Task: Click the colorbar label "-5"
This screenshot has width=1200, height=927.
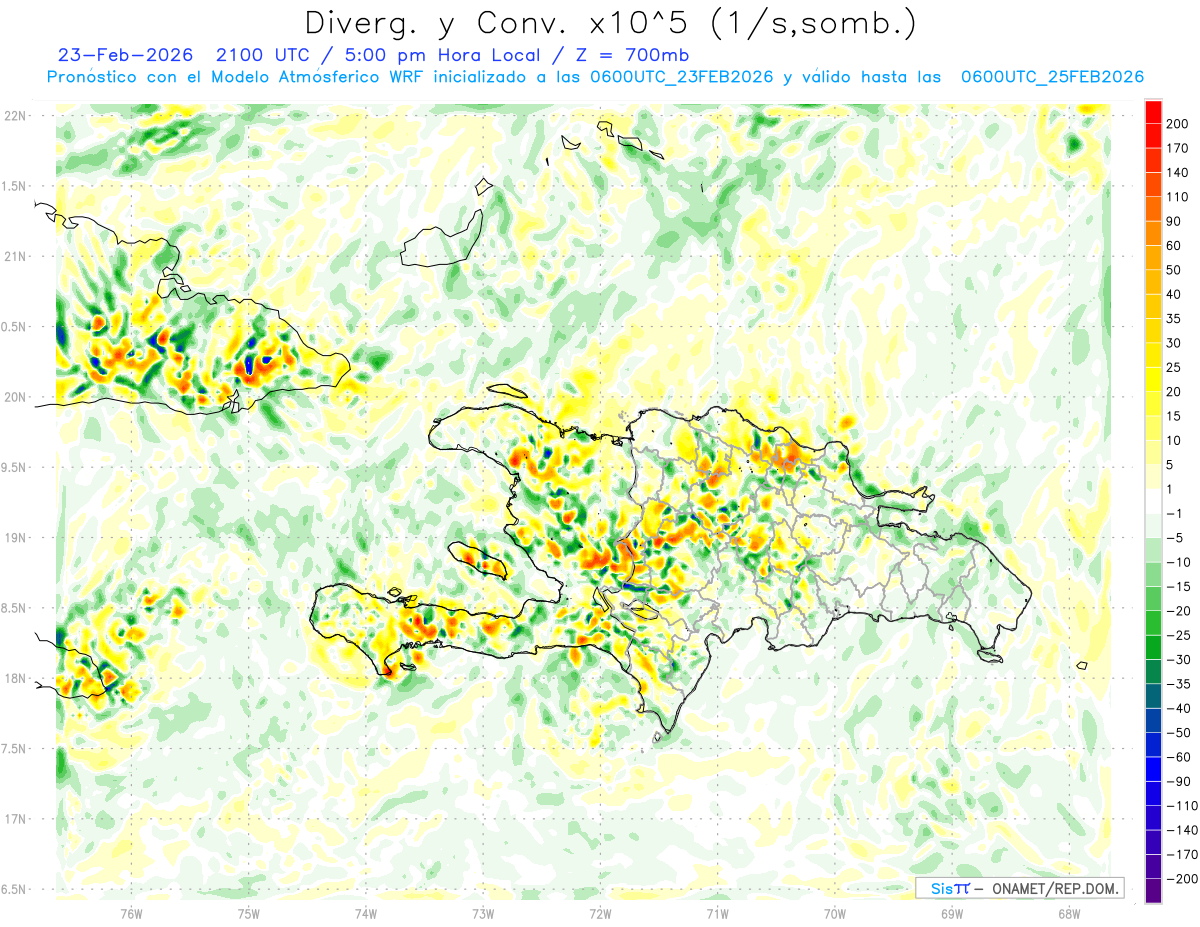Action: pyautogui.click(x=1175, y=538)
